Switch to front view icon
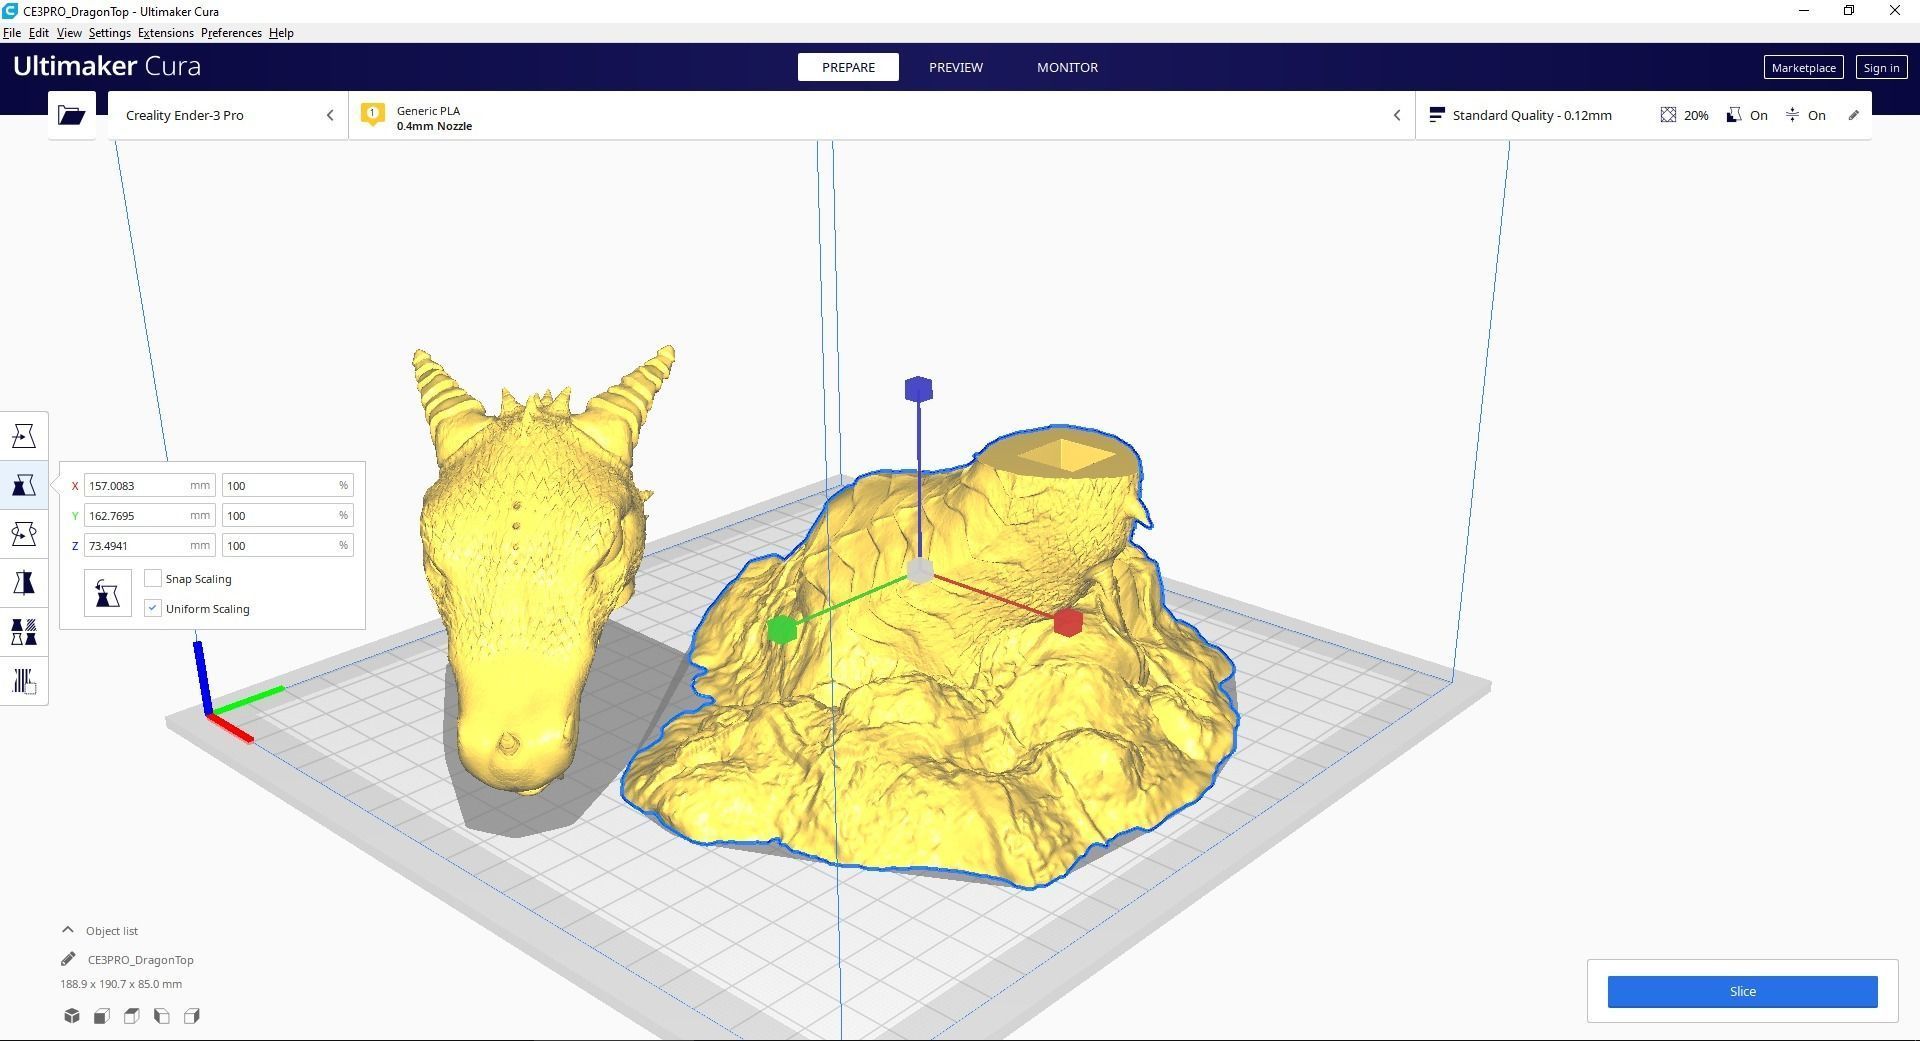The width and height of the screenshot is (1920, 1041). [102, 1016]
